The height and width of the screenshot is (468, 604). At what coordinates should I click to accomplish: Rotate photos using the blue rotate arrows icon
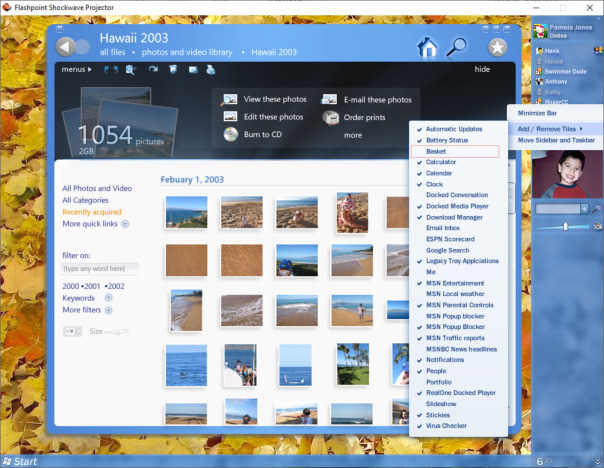pos(111,70)
